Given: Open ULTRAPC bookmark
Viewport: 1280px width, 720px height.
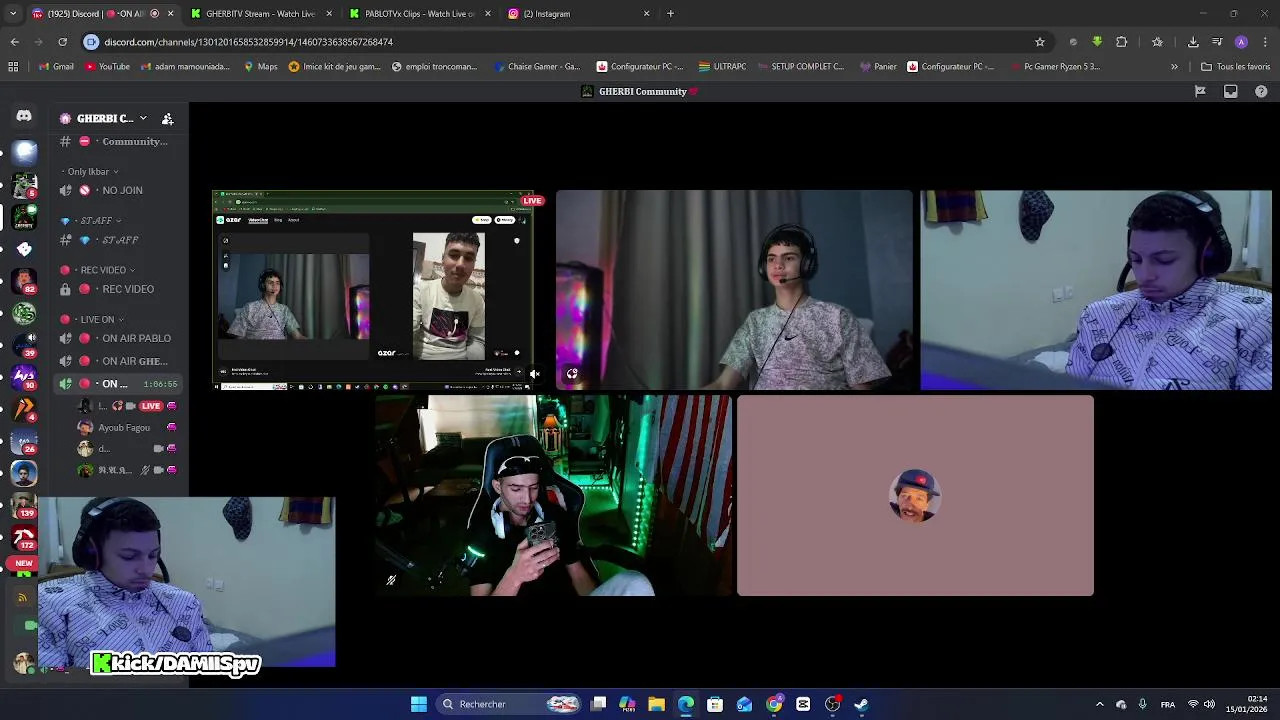Looking at the screenshot, I should (722, 67).
